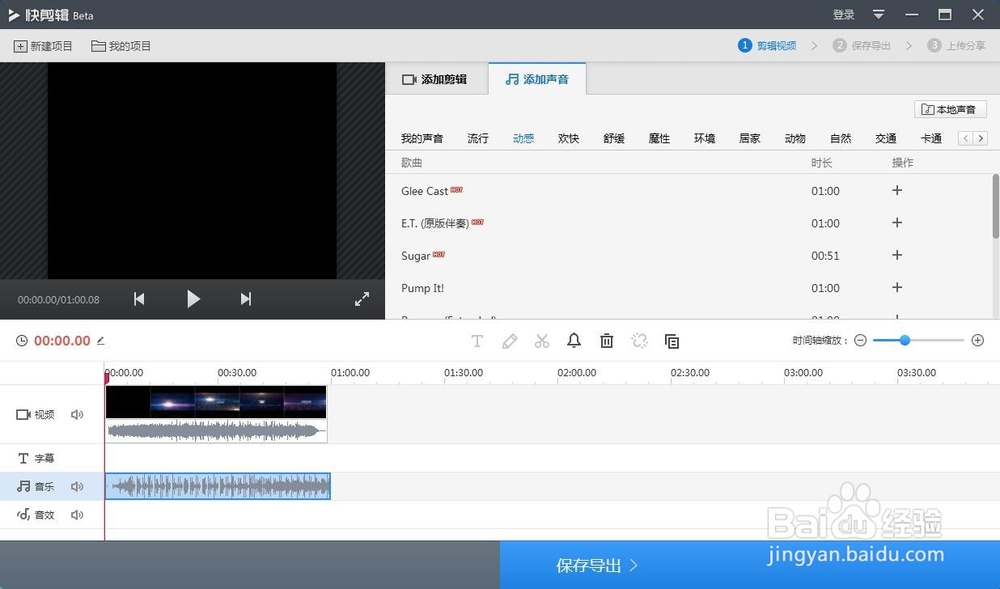Switch to the Add Sound (添加声音) tab
1000x589 pixels.
tap(536, 79)
